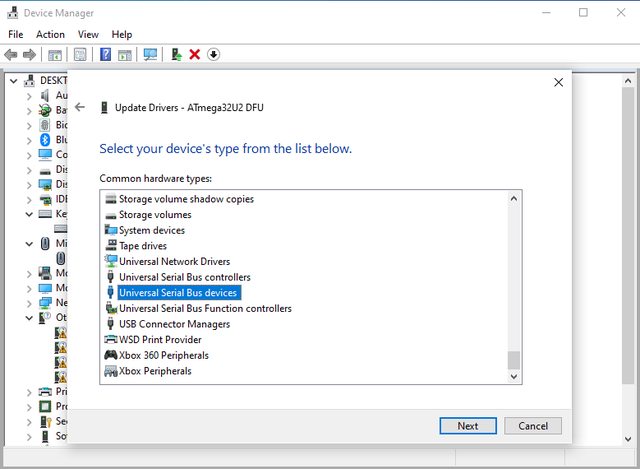Click the Tape drives icon in list
Image resolution: width=640 pixels, height=469 pixels.
point(111,245)
